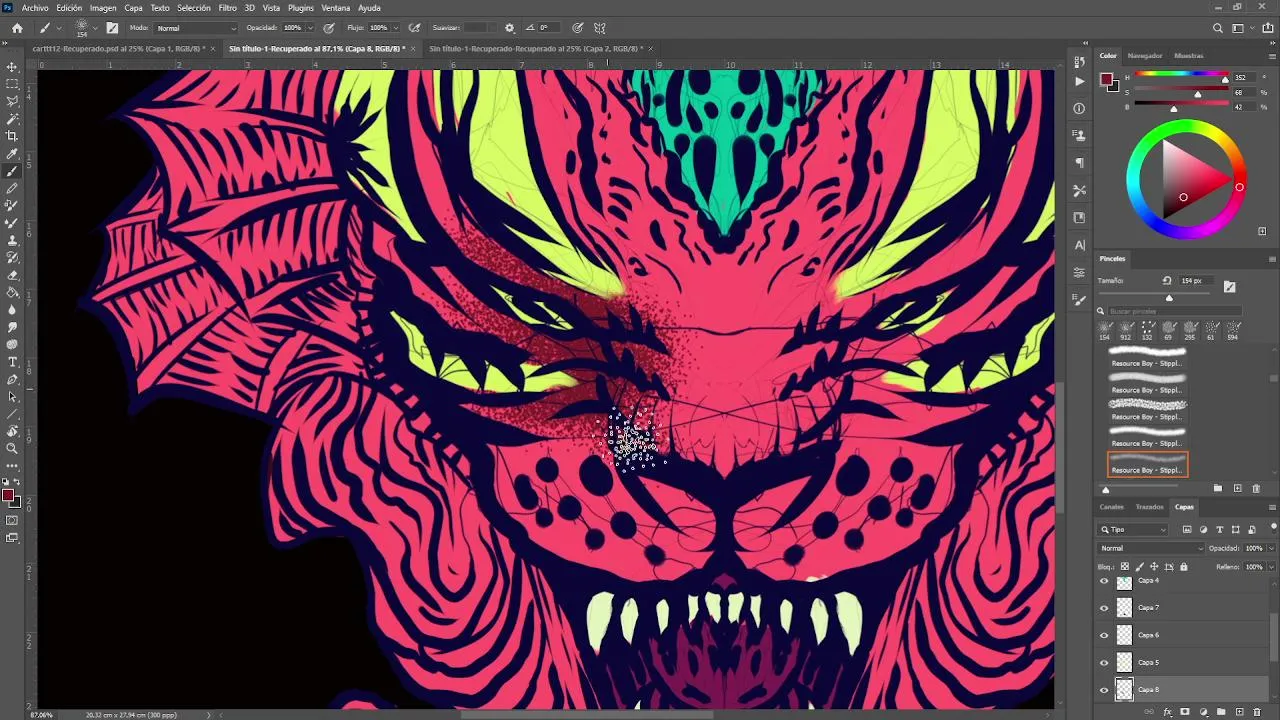Select the Lasso tool
The image size is (1280, 720).
click(x=12, y=101)
